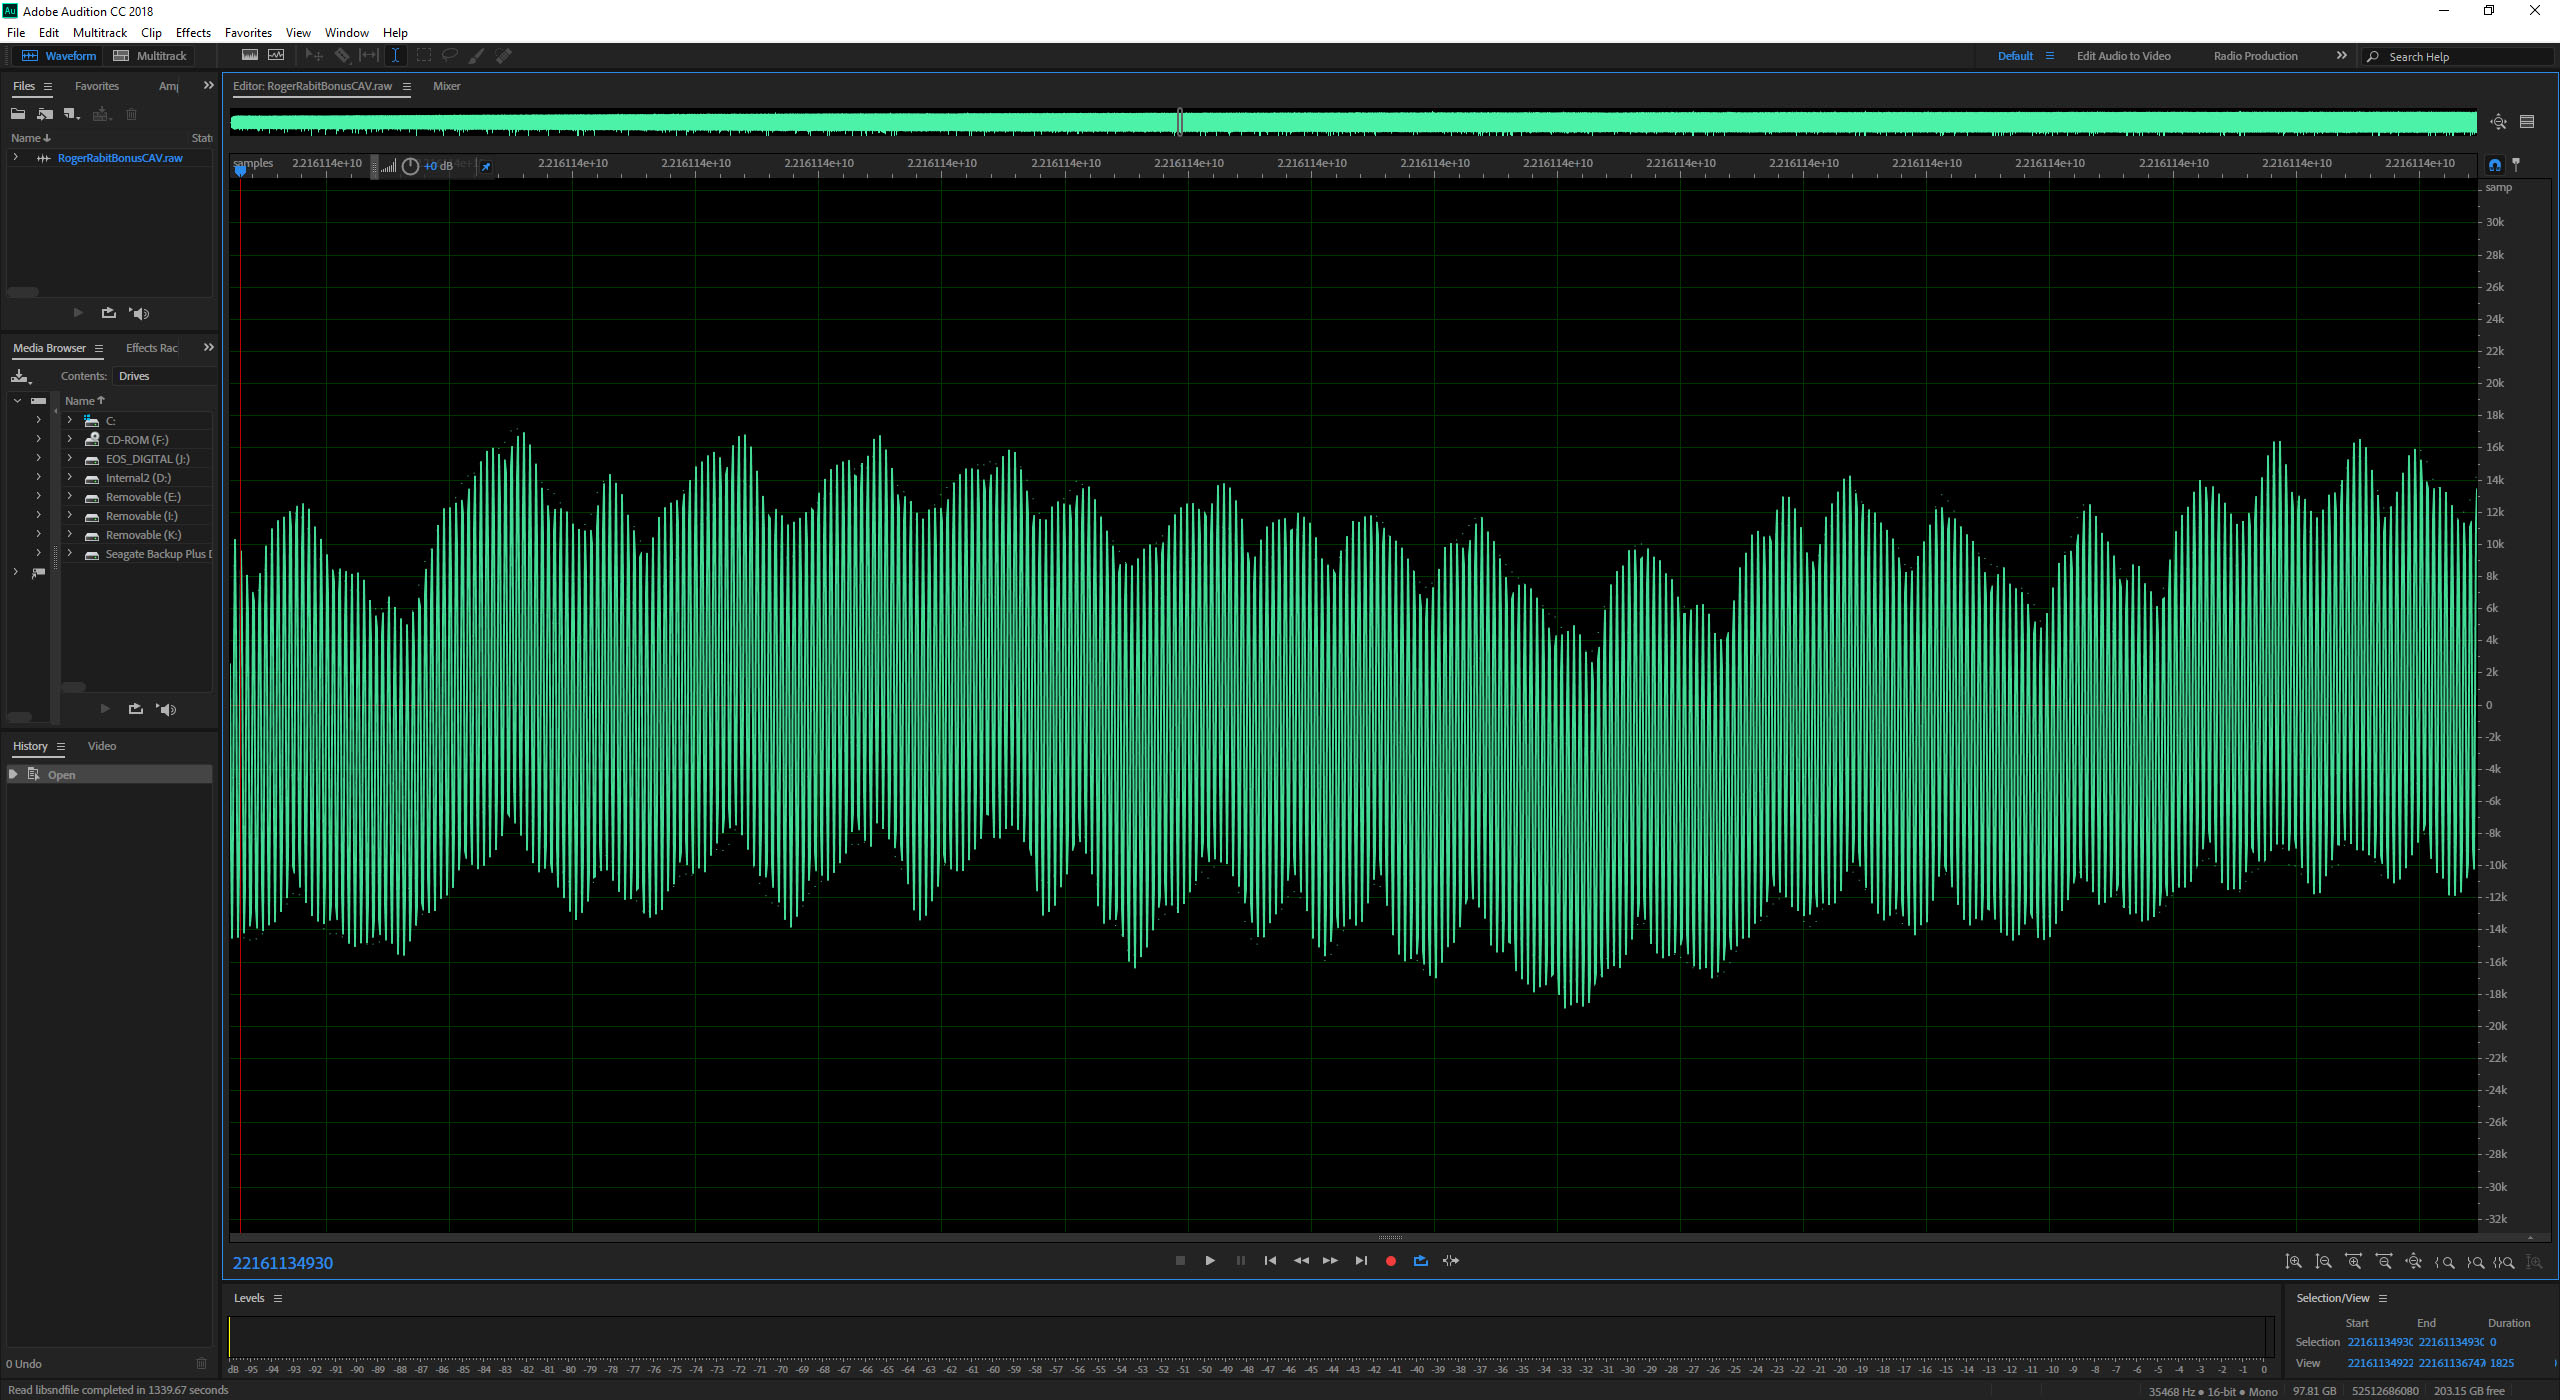The width and height of the screenshot is (2560, 1400).
Task: Toggle the HUD pin icon
Action: (x=486, y=166)
